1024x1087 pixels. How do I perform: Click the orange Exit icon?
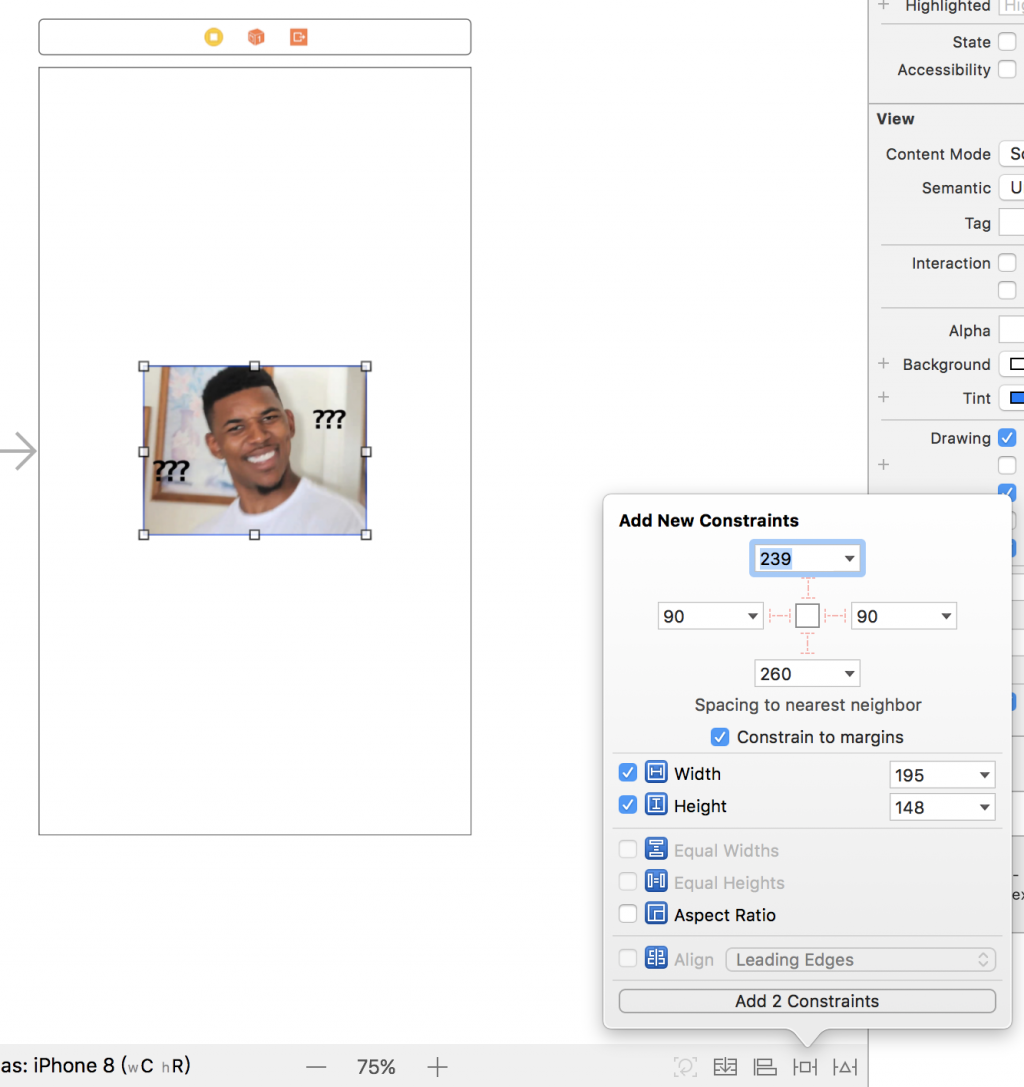[299, 37]
